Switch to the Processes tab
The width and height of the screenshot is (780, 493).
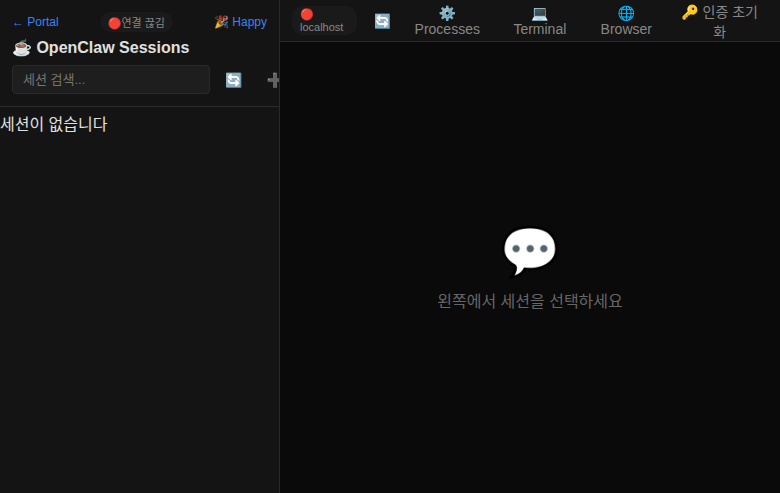click(447, 29)
